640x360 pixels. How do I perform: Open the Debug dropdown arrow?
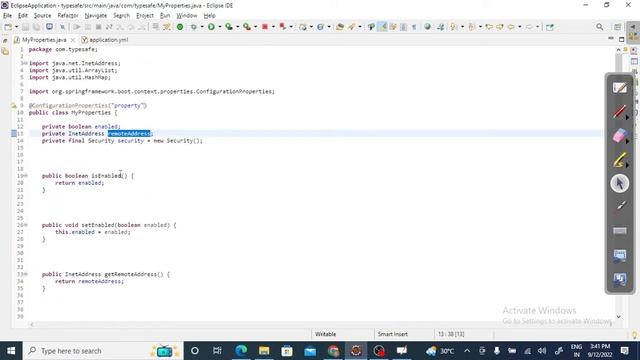click(202, 27)
